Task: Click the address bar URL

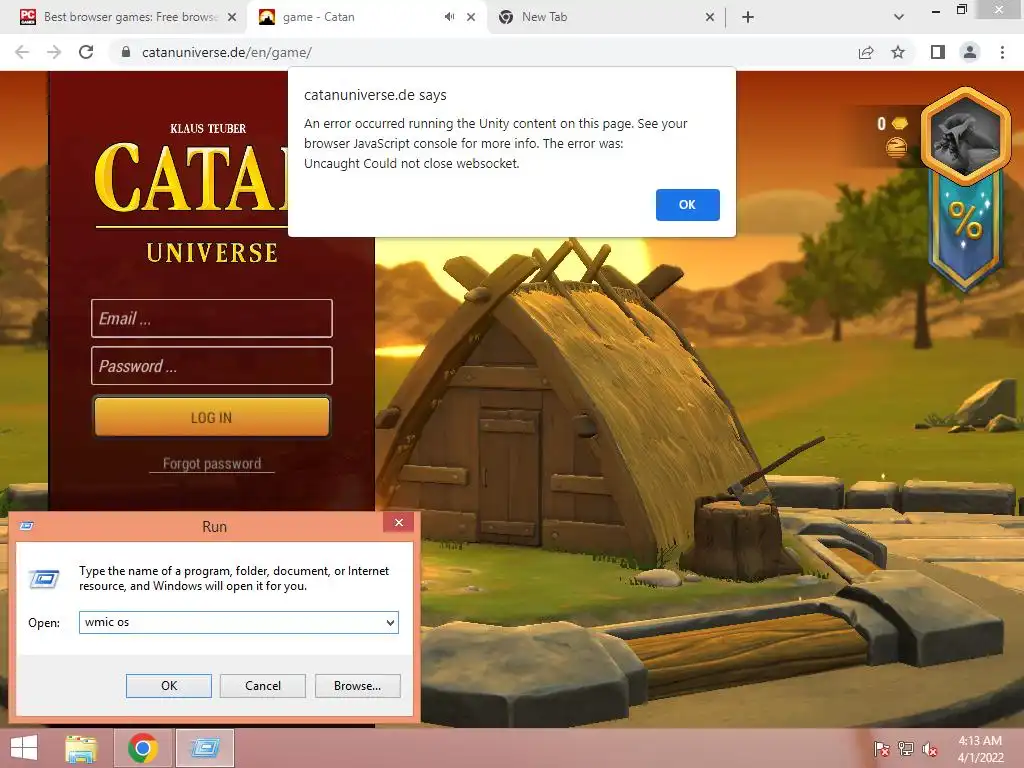Action: 227,52
